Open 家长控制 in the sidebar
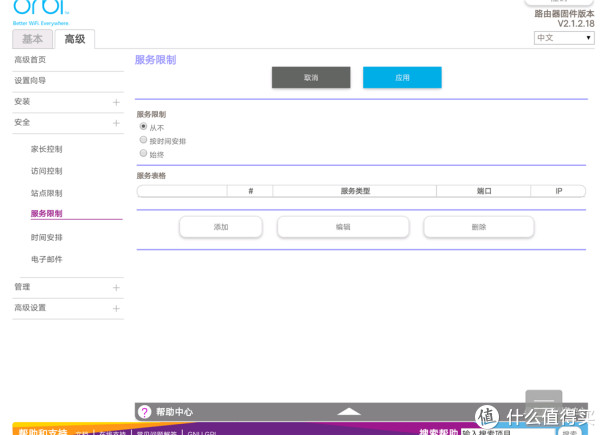Viewport: 600px width, 435px height. 47,149
